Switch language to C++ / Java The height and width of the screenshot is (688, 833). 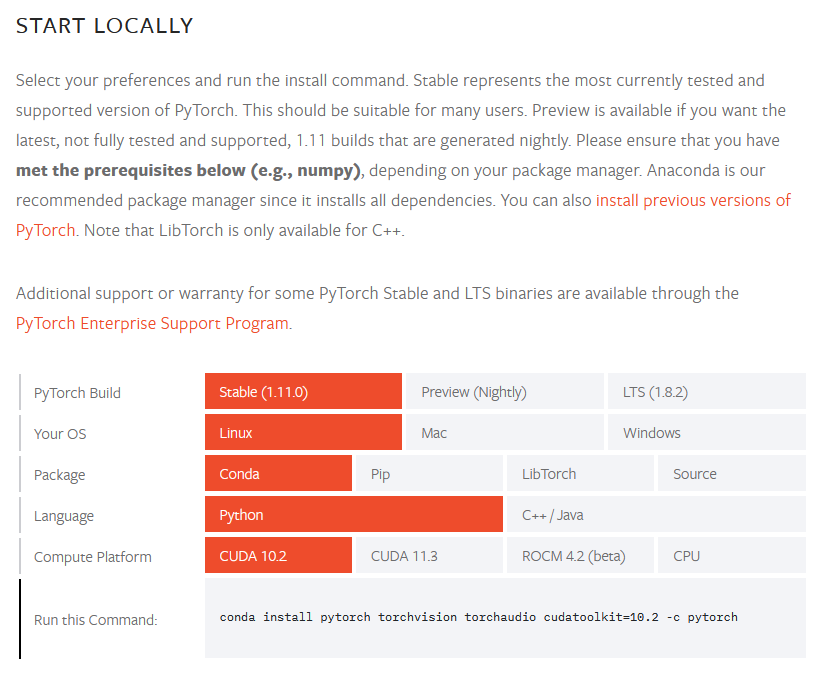[x=656, y=515]
